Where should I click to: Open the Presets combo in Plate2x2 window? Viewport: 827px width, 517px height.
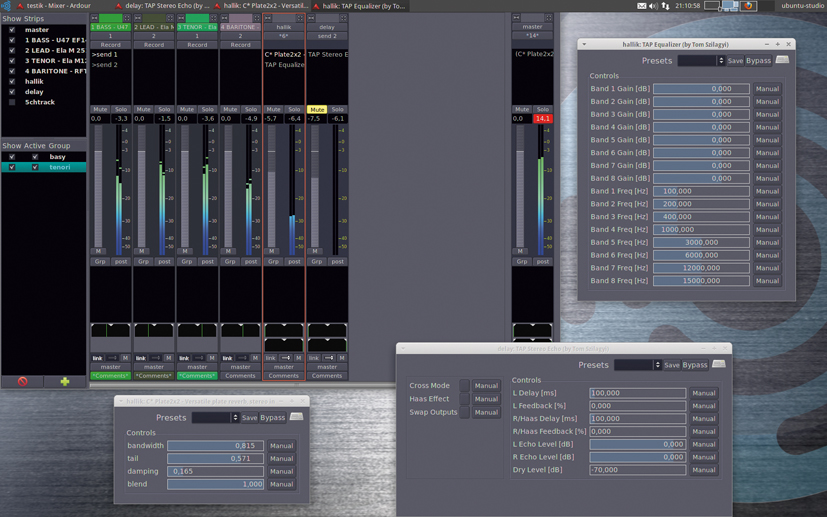[x=215, y=417]
